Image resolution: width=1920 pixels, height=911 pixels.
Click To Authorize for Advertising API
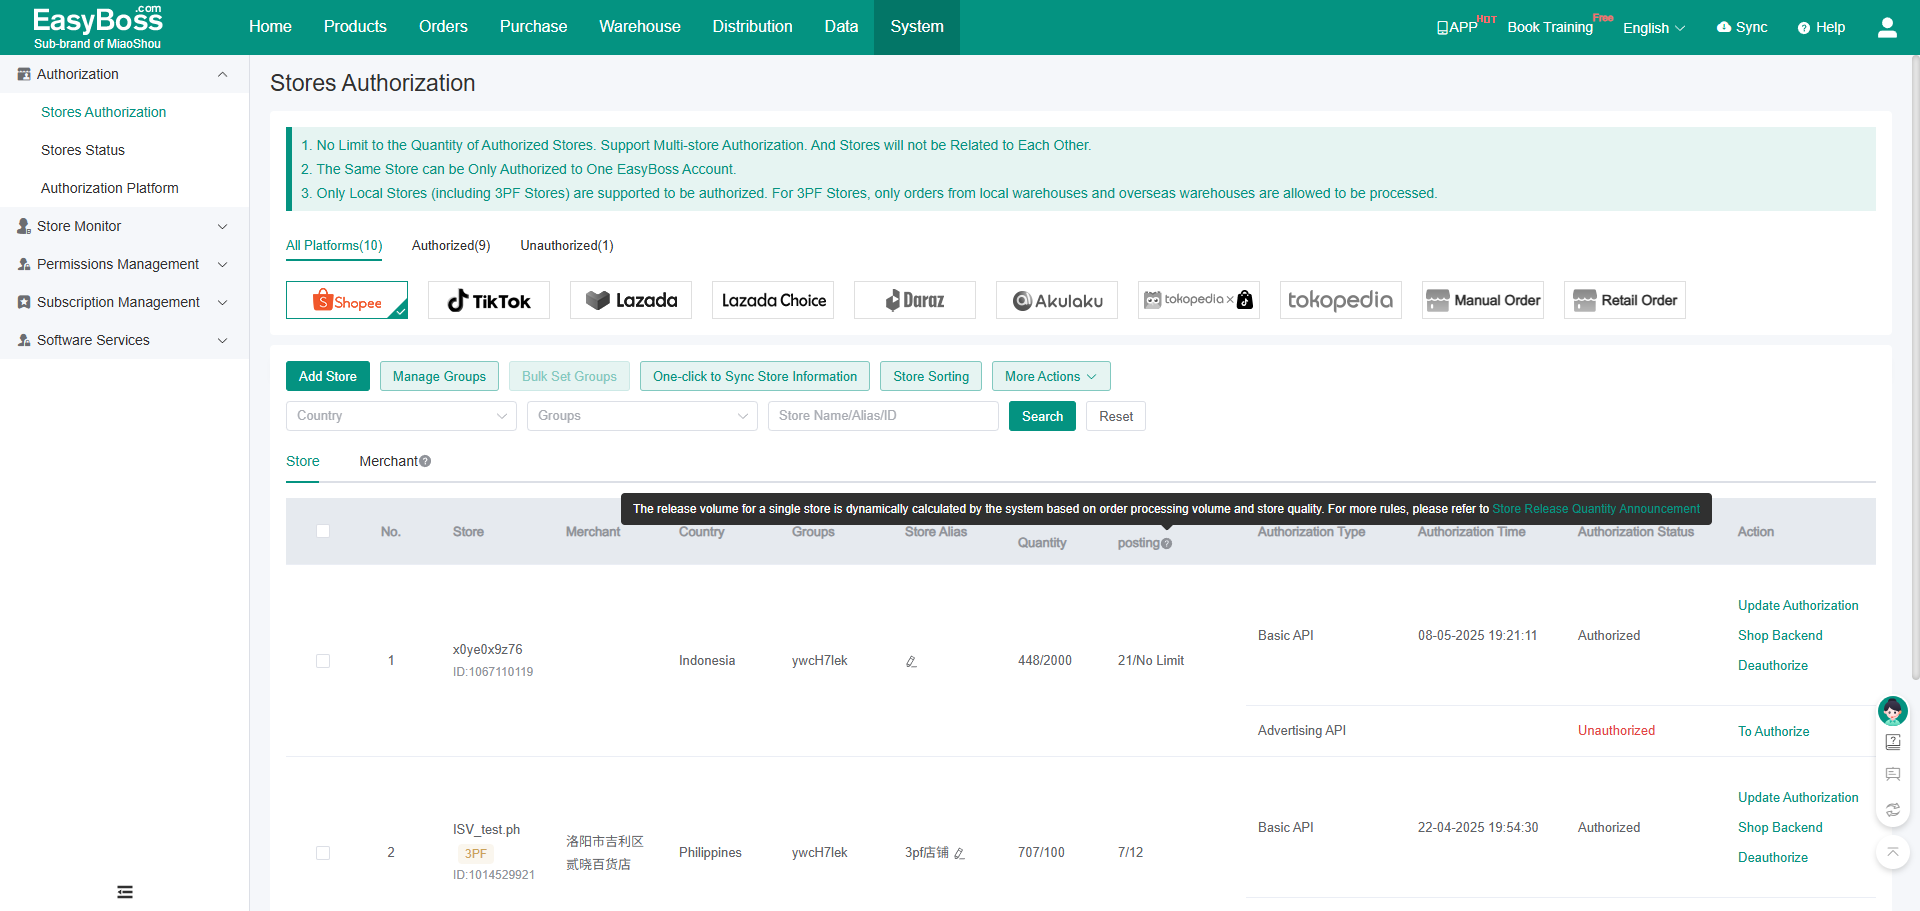pyautogui.click(x=1773, y=731)
